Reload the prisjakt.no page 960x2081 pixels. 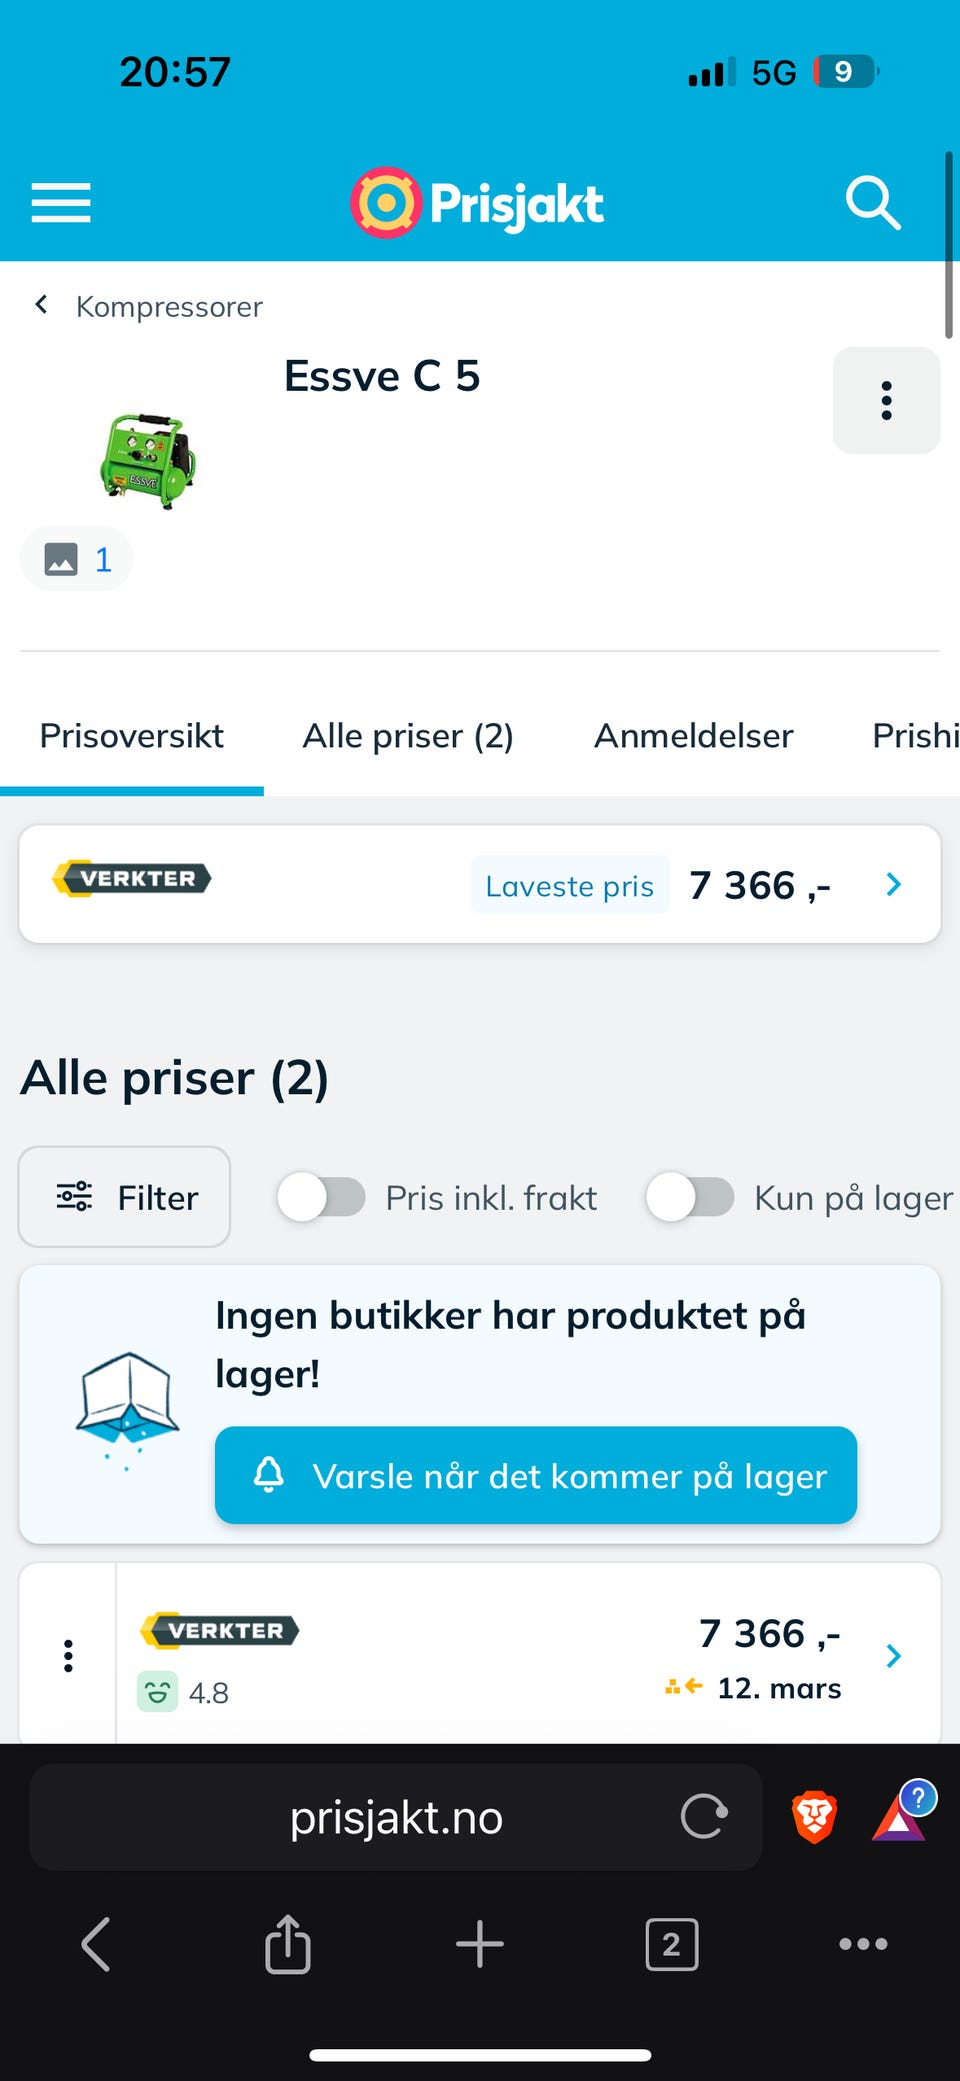(704, 1817)
